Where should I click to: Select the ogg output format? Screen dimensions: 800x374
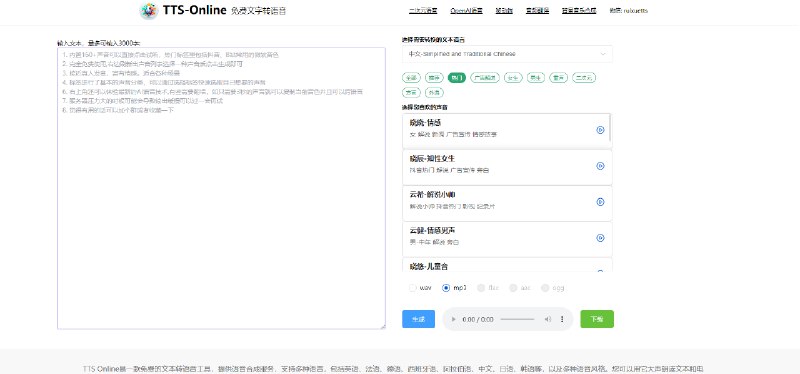point(545,288)
